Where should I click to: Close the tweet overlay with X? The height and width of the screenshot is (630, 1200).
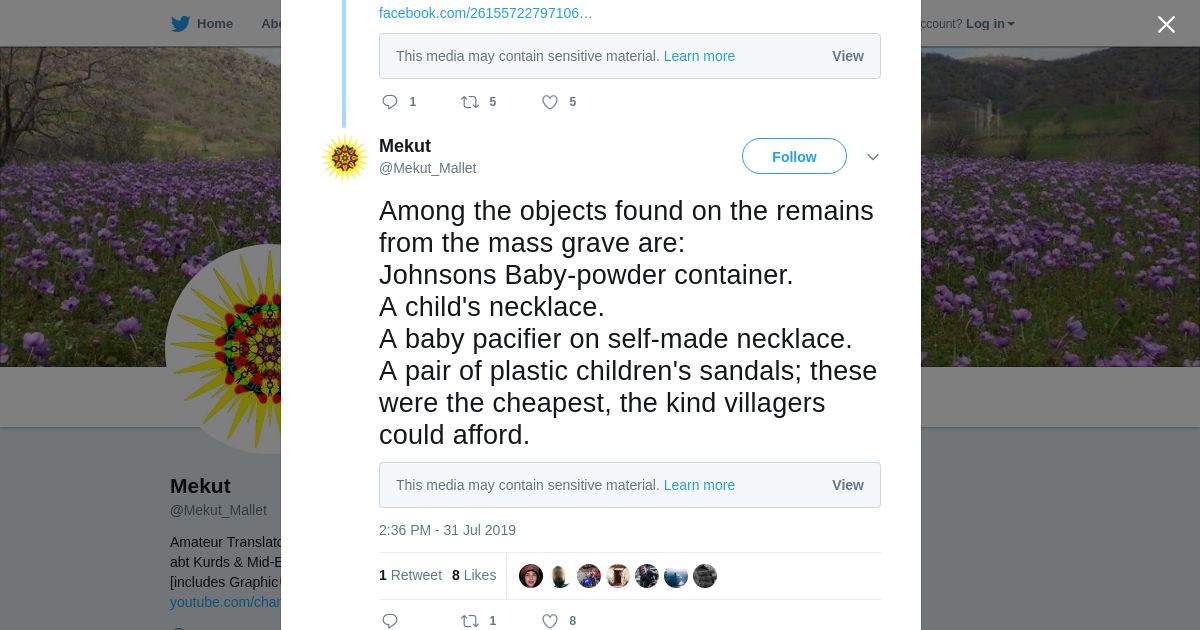click(x=1166, y=25)
